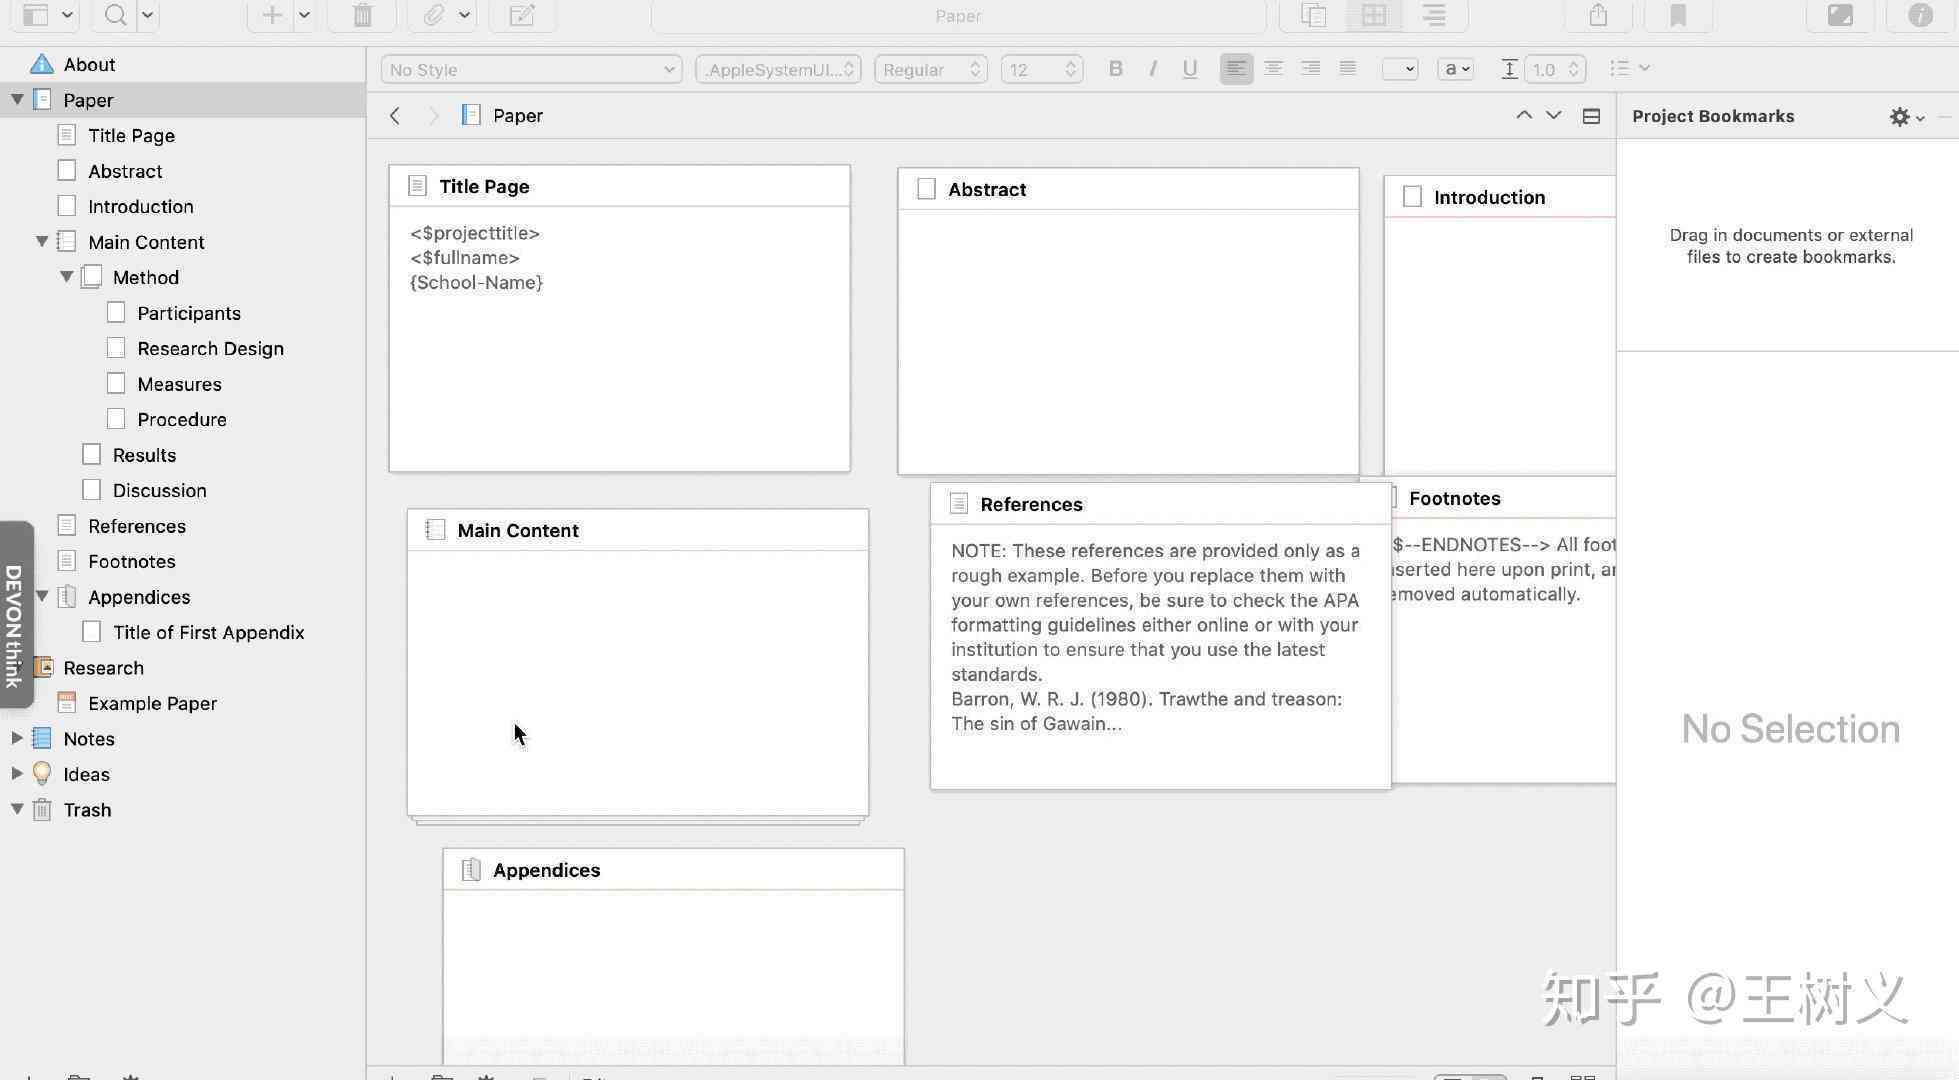The image size is (1959, 1080).
Task: Switch to outliner view mode icon
Action: (1434, 15)
